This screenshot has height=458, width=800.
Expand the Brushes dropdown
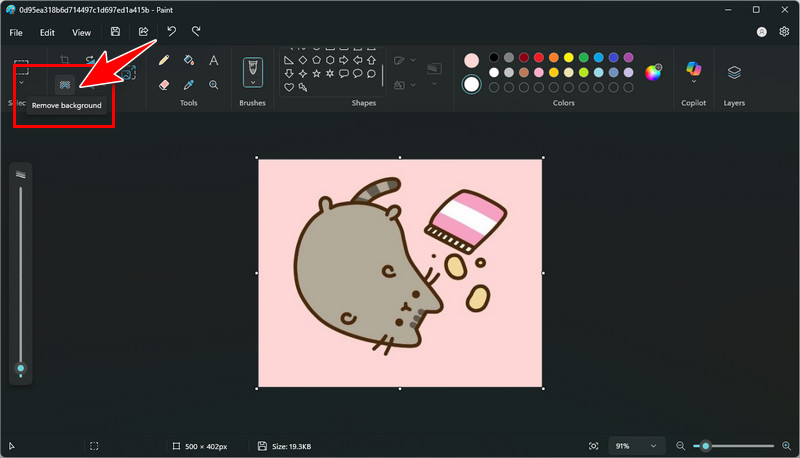tap(253, 82)
